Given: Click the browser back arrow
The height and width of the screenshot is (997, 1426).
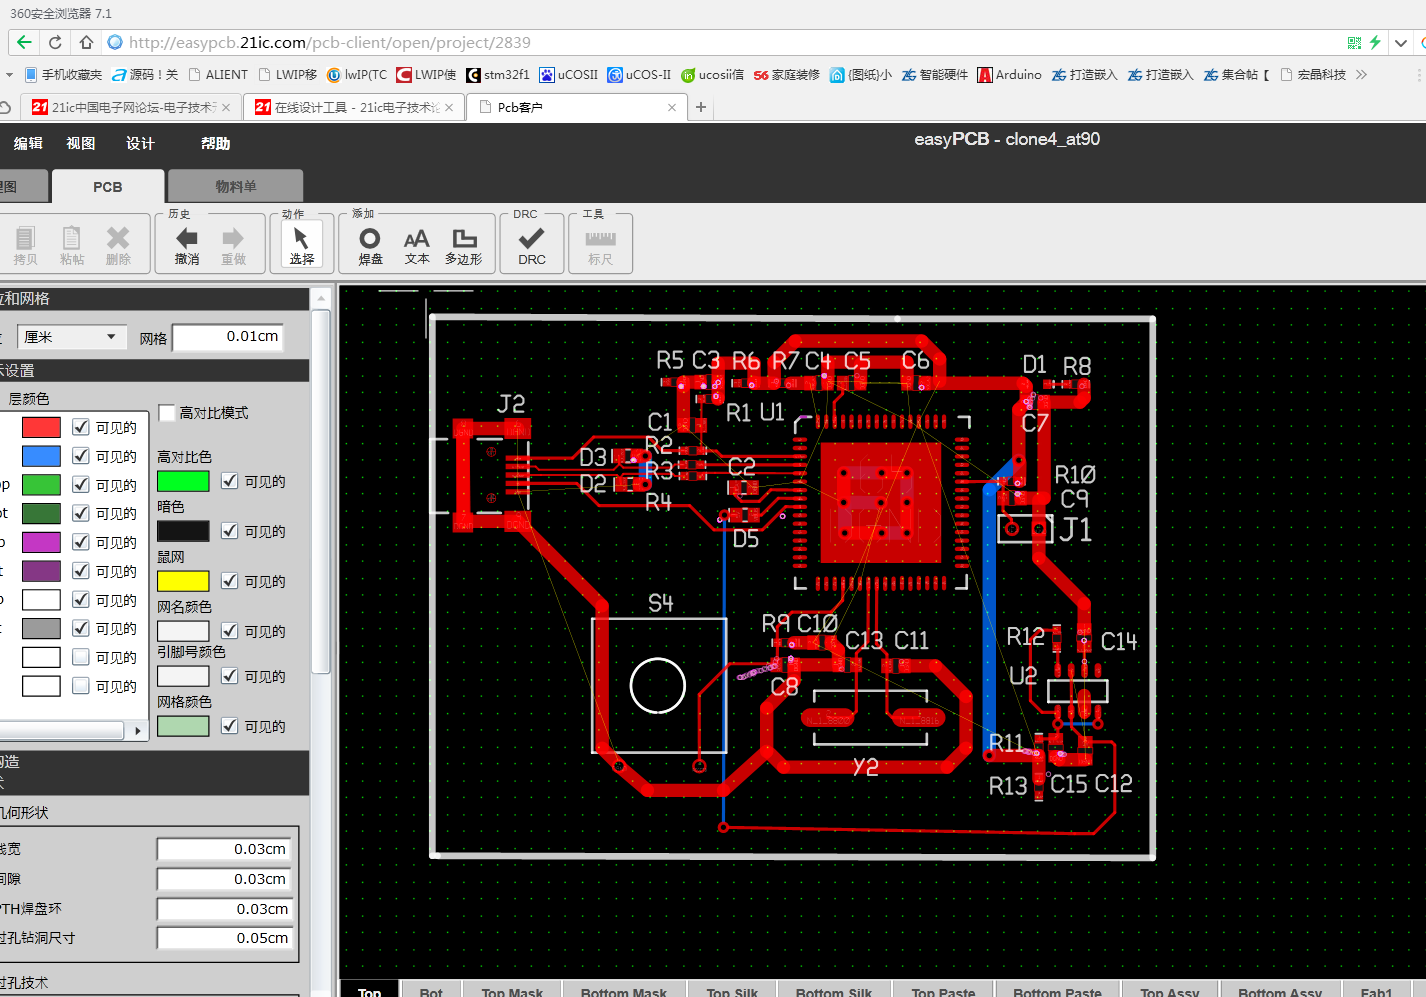Looking at the screenshot, I should 24,42.
